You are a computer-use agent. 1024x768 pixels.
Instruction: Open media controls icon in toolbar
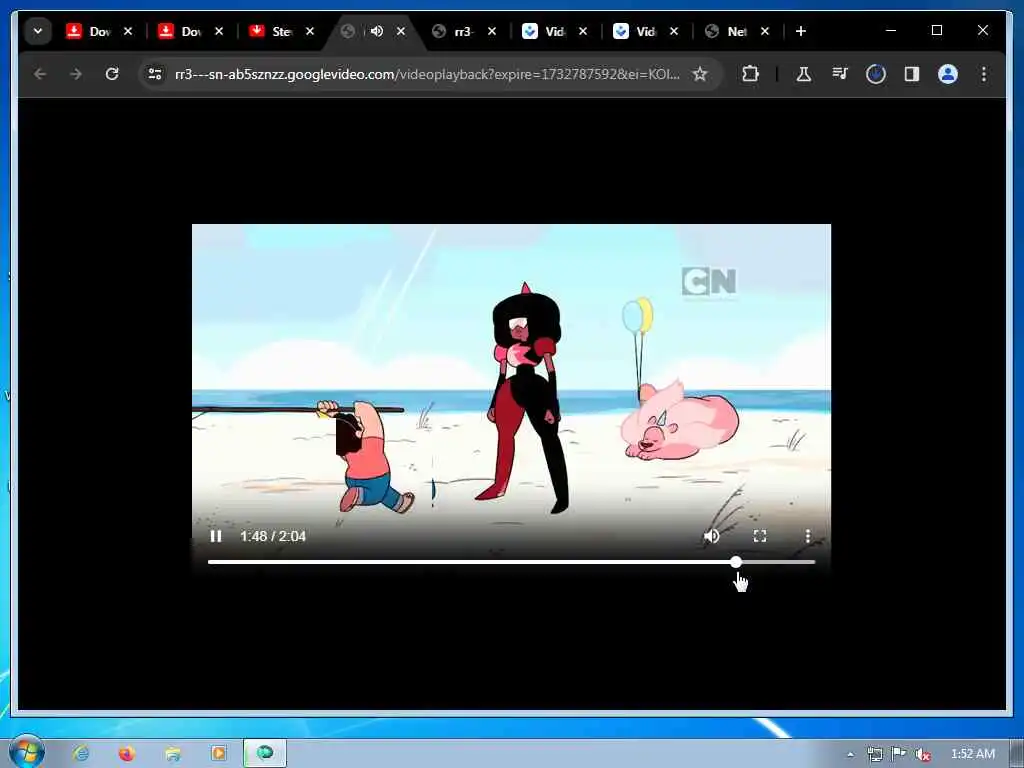point(840,74)
